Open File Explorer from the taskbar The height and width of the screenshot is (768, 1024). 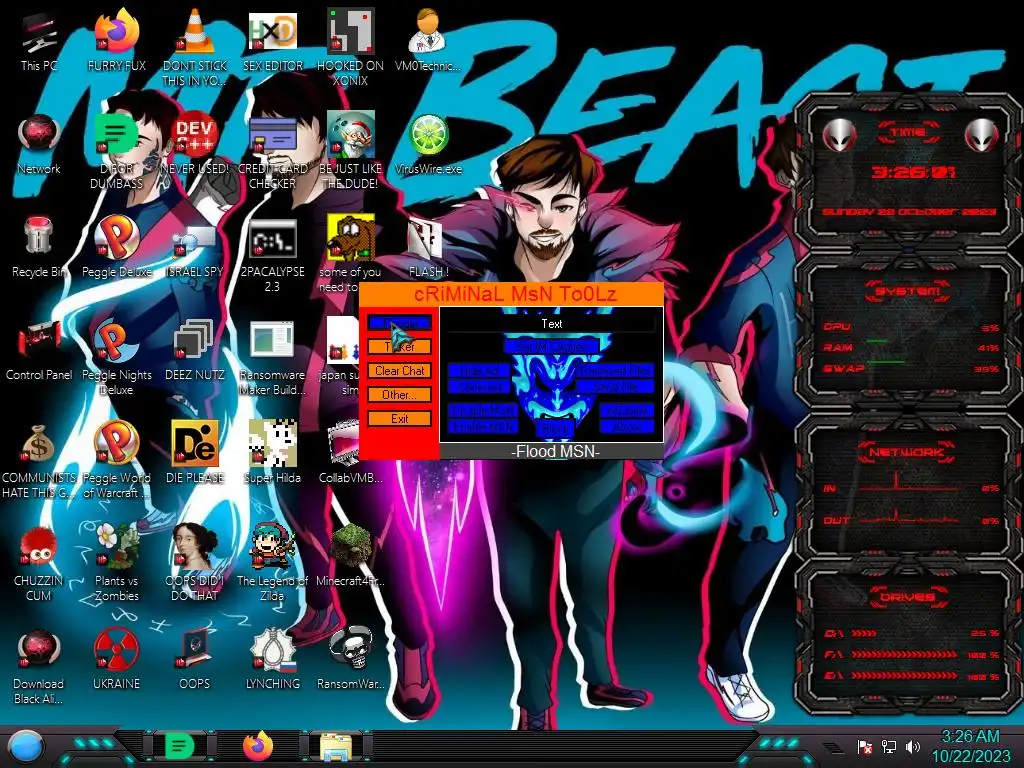(x=336, y=746)
